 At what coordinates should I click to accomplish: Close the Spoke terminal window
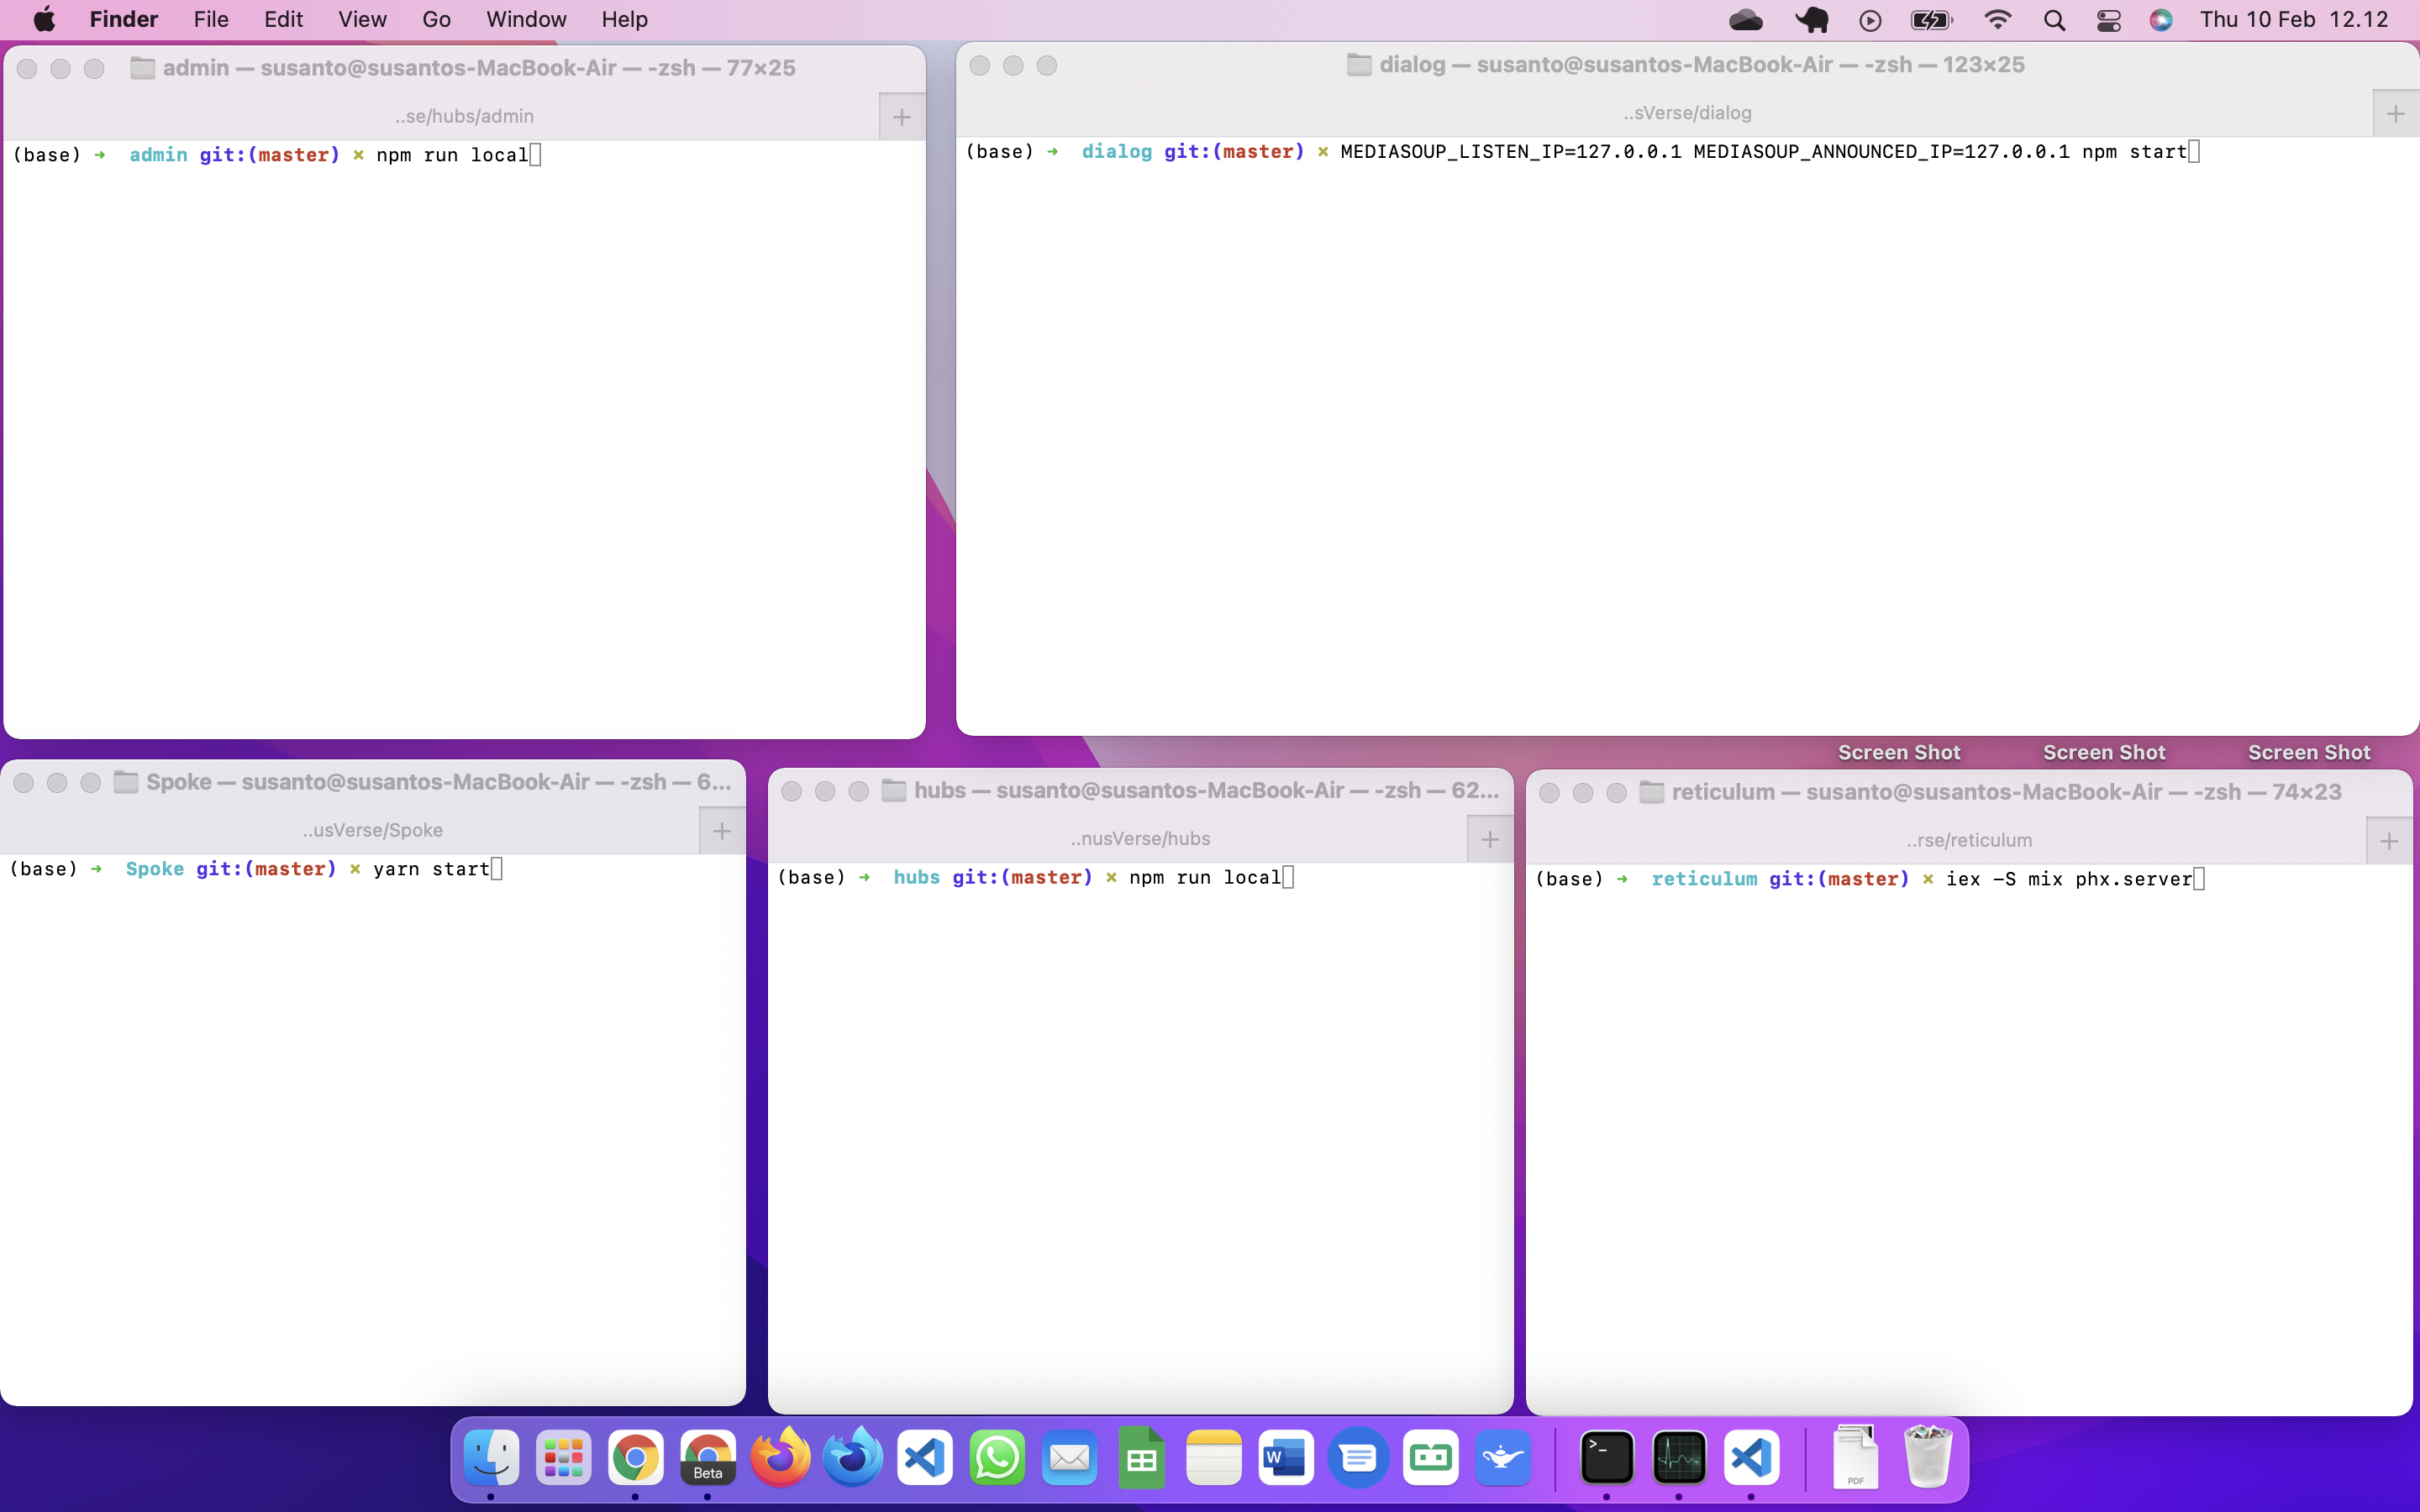point(24,782)
